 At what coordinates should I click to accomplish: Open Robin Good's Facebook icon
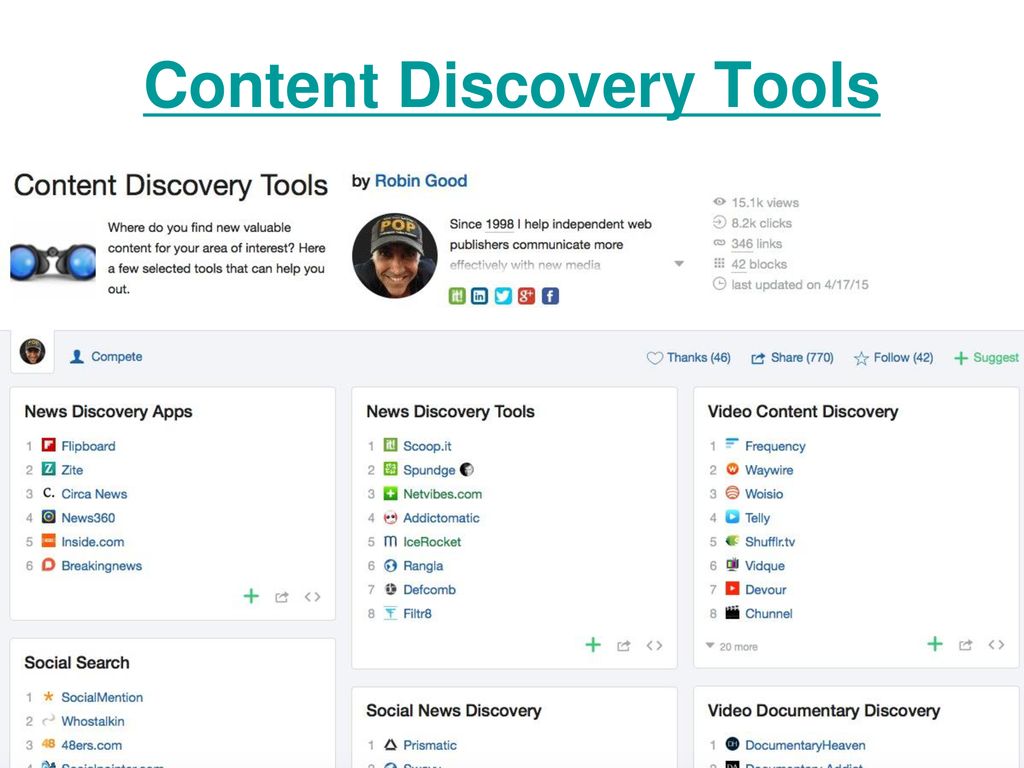[550, 296]
